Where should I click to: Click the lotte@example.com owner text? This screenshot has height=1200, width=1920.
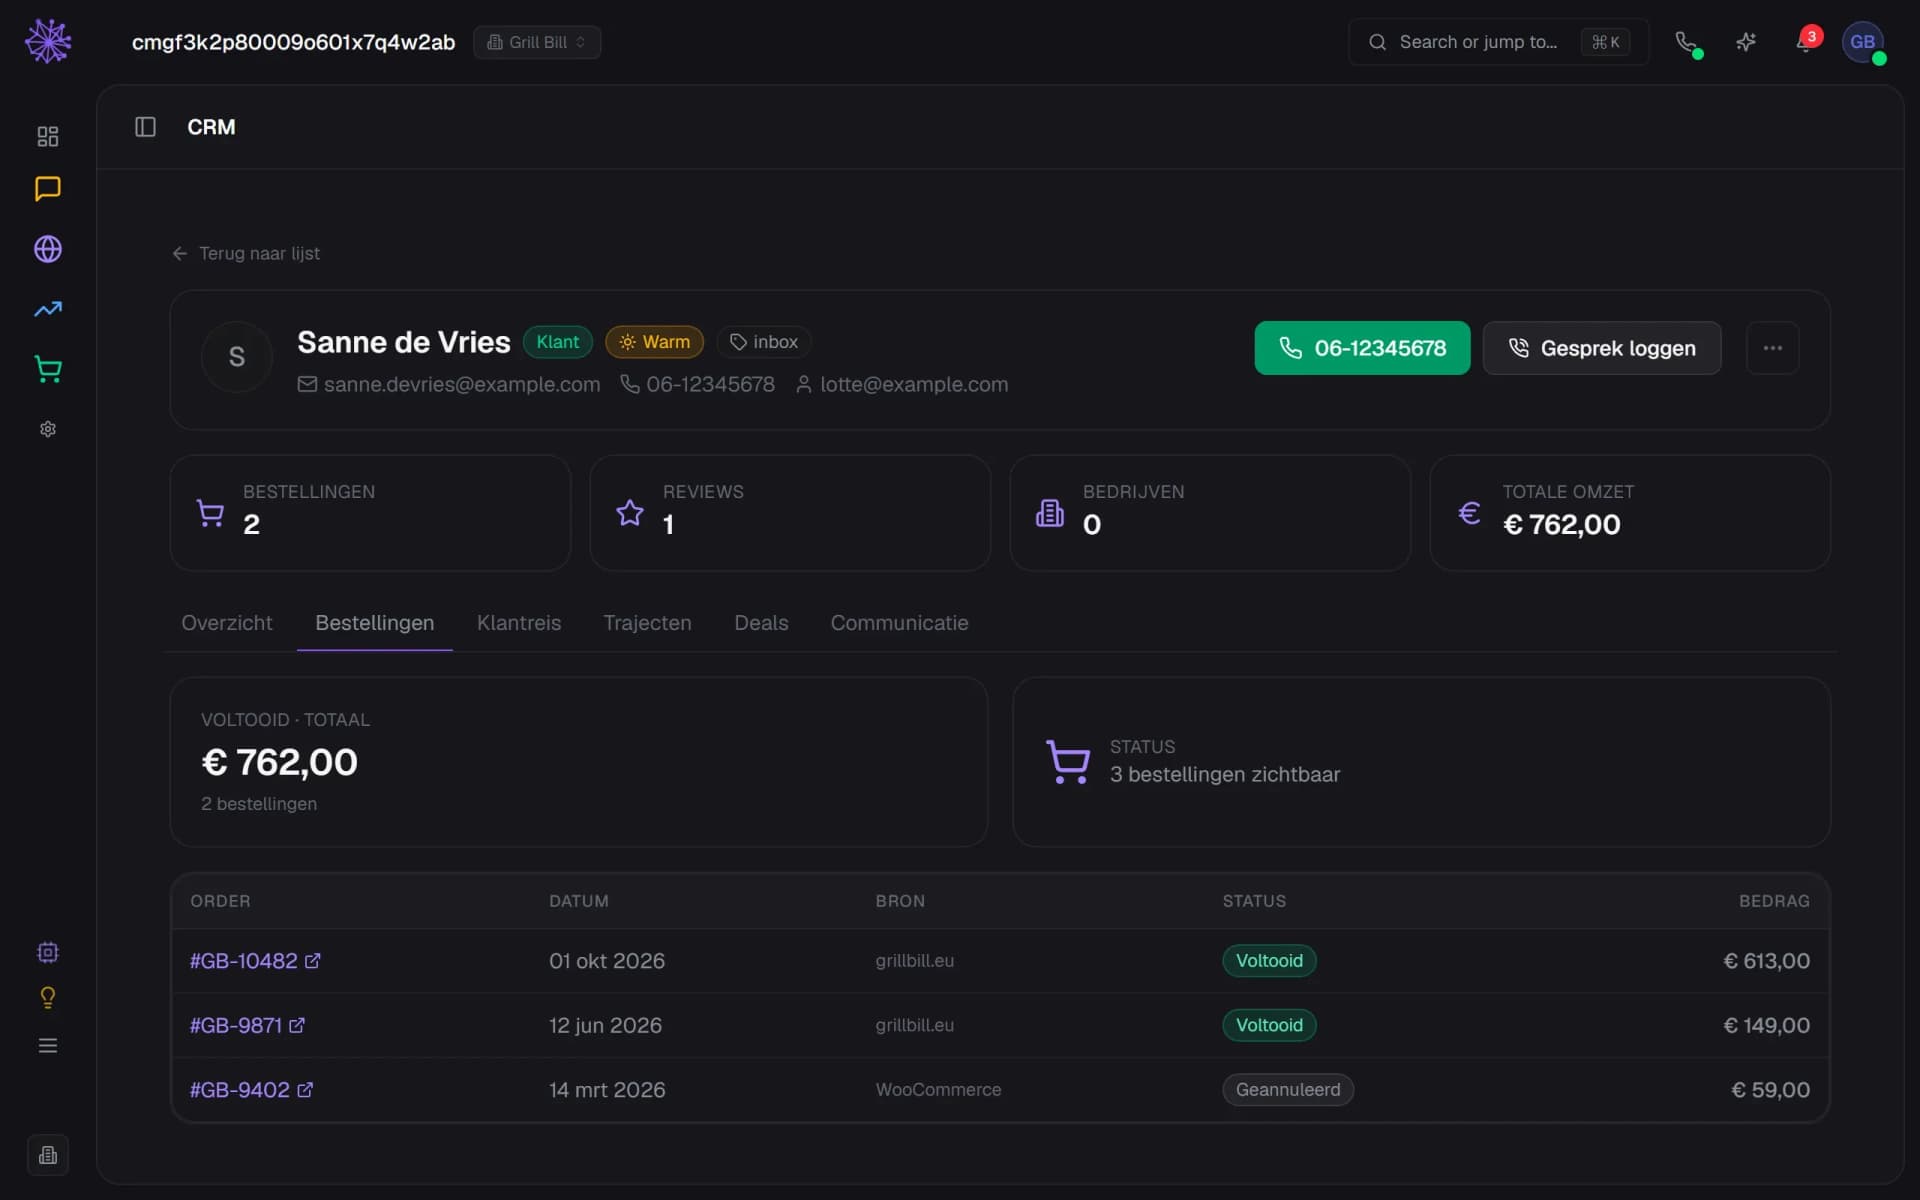[914, 385]
